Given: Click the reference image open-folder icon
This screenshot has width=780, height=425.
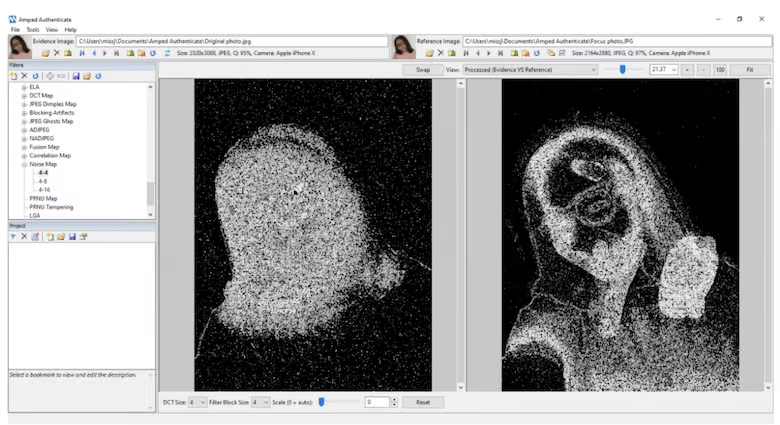Looking at the screenshot, I should pyautogui.click(x=429, y=53).
